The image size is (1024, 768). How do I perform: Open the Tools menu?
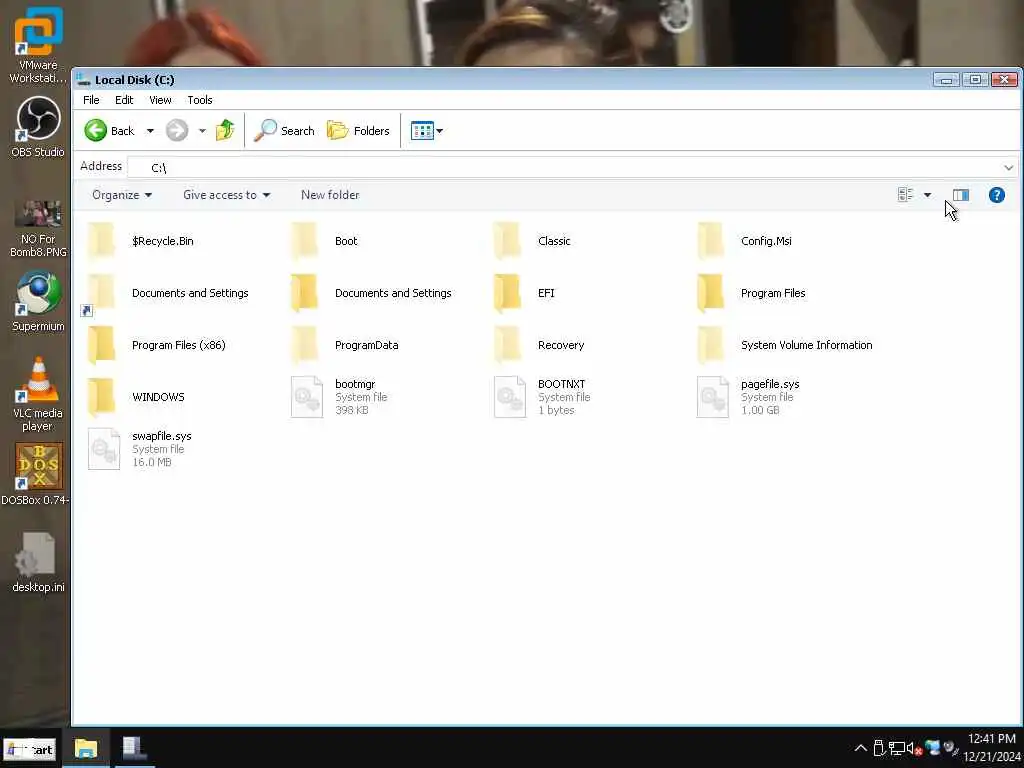click(x=200, y=100)
